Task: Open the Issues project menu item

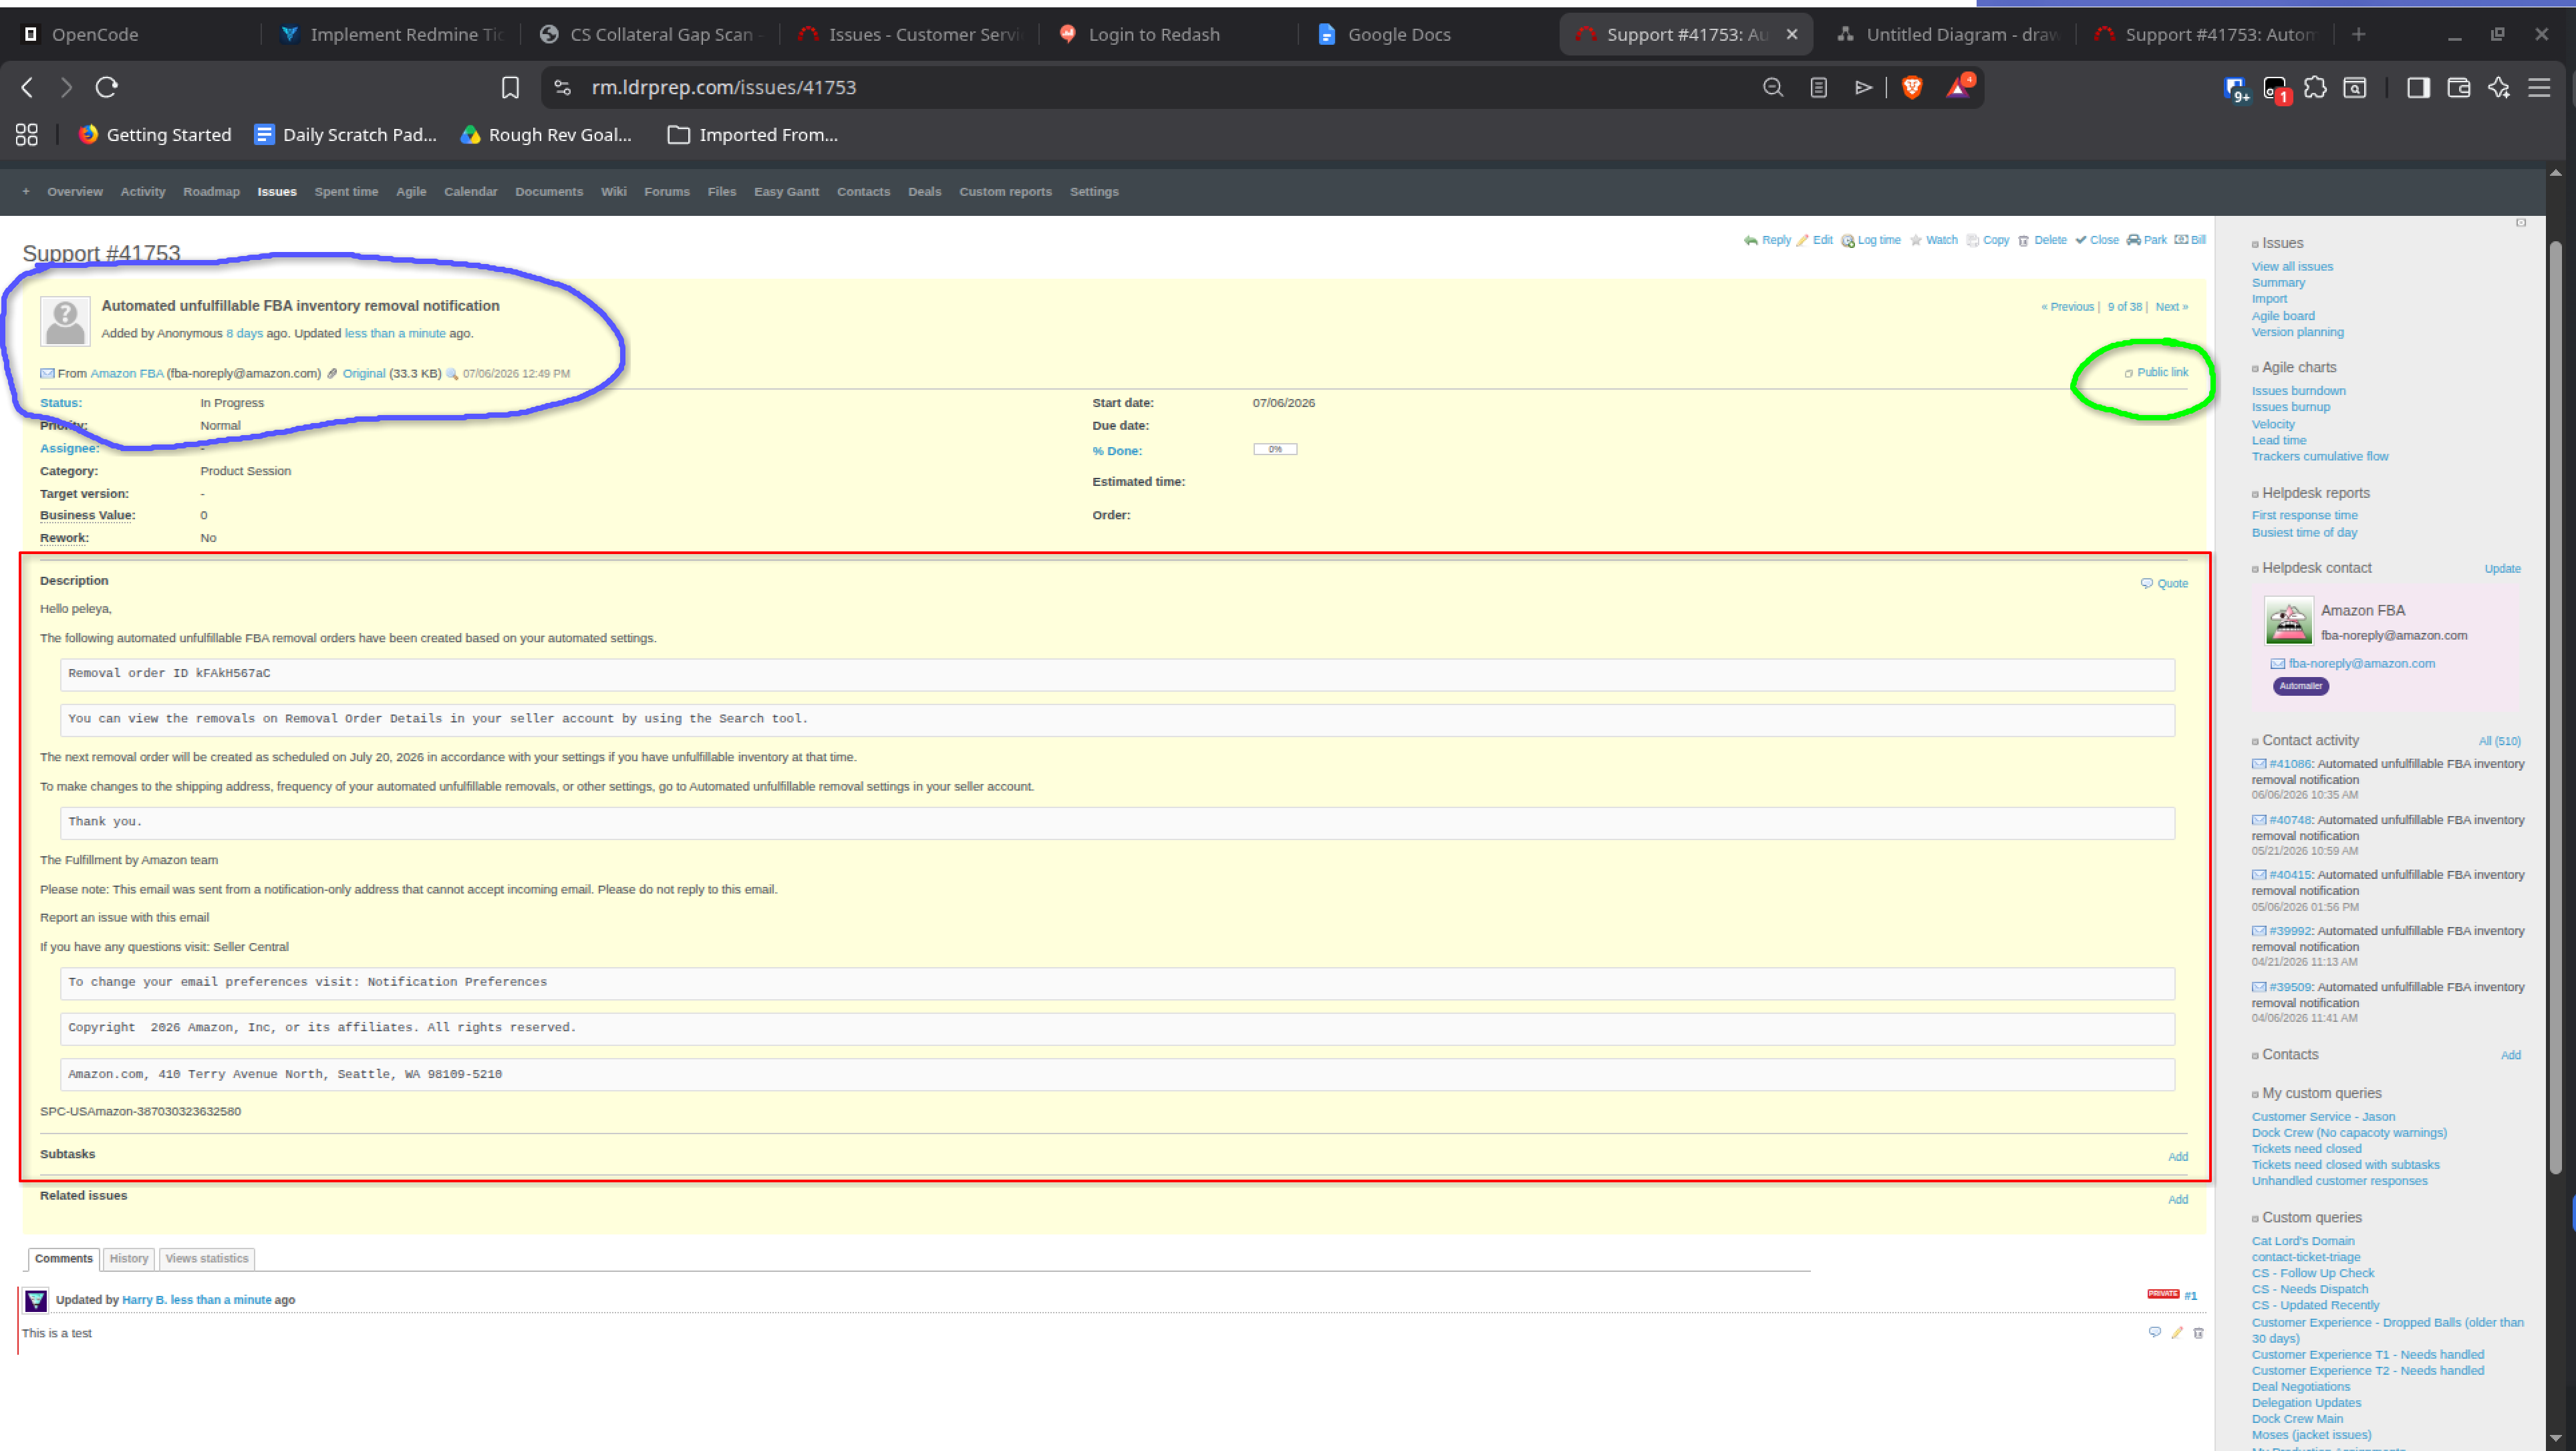Action: tap(277, 192)
